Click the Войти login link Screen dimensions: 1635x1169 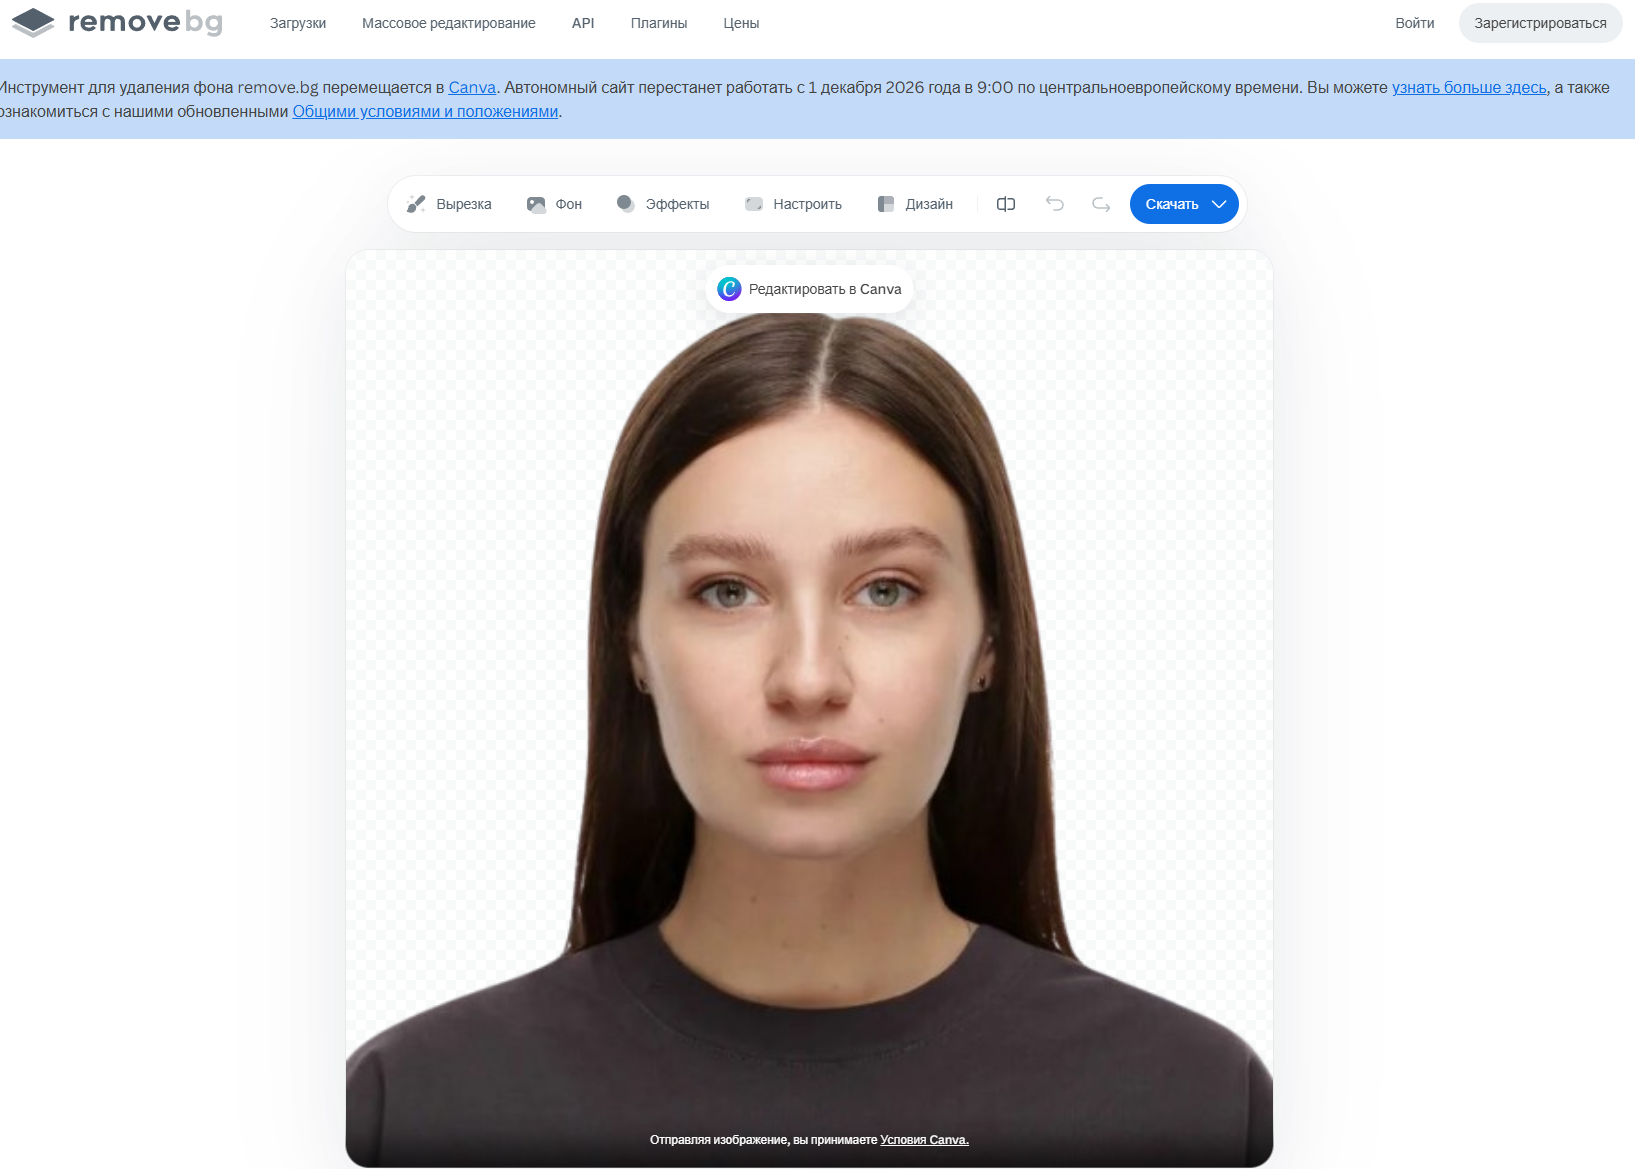[x=1415, y=23]
